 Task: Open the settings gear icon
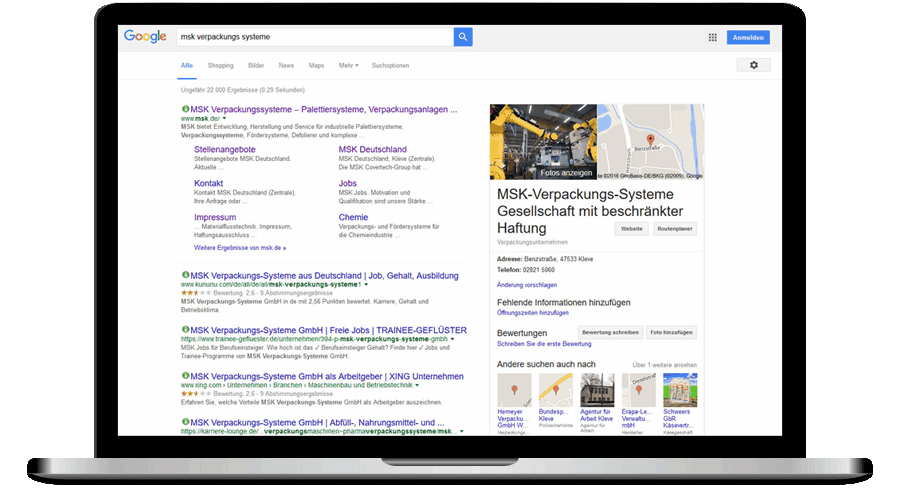tap(754, 65)
